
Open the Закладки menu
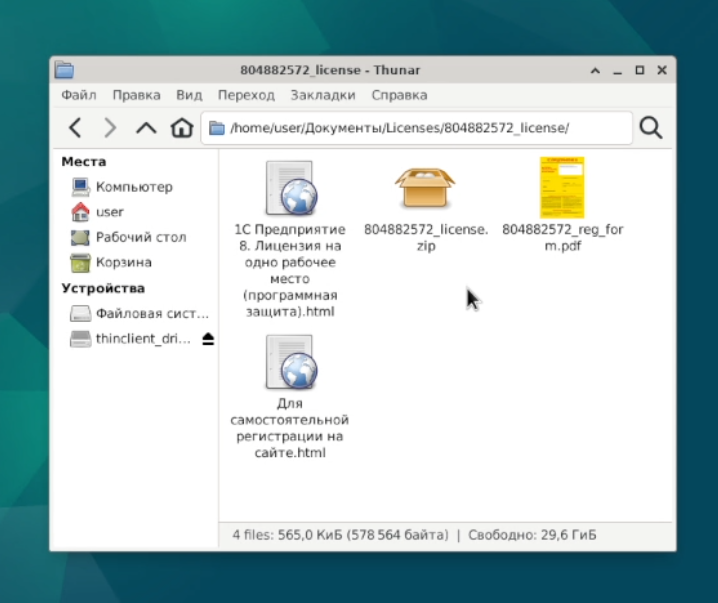point(323,95)
